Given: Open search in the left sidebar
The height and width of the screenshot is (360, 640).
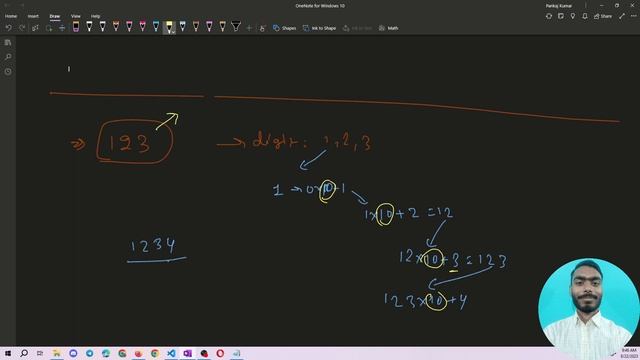Looking at the screenshot, I should tap(8, 57).
